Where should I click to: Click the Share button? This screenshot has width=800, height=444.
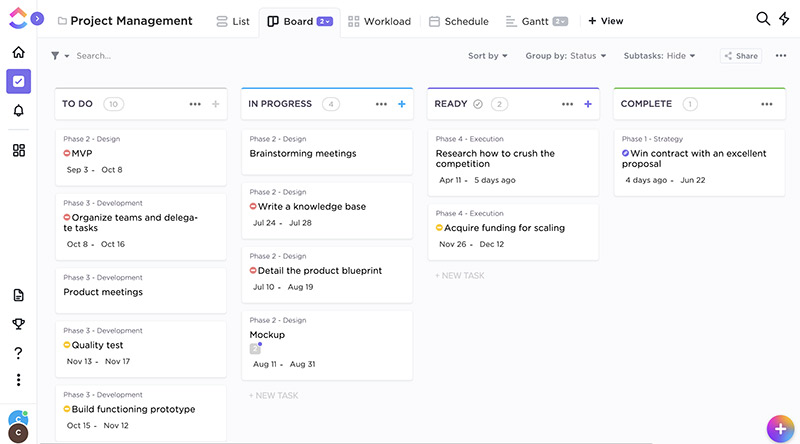click(x=740, y=56)
